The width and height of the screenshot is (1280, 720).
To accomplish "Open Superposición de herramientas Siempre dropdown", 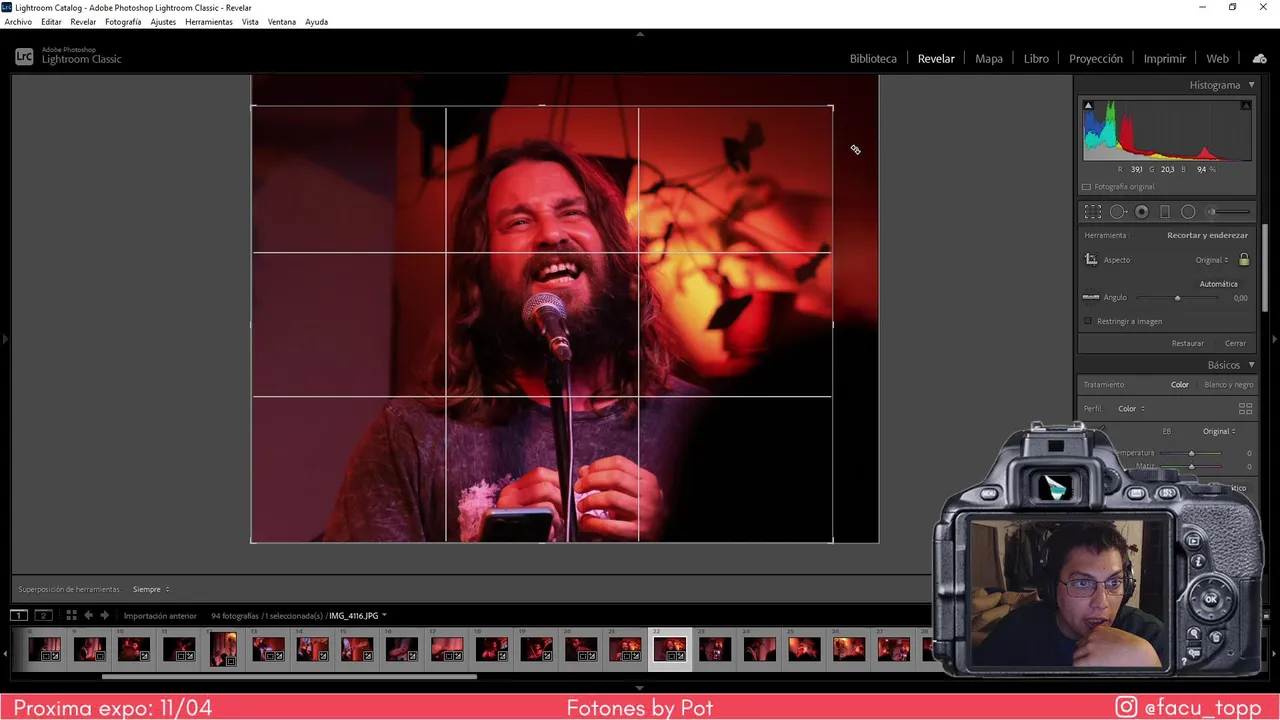I will click(151, 589).
